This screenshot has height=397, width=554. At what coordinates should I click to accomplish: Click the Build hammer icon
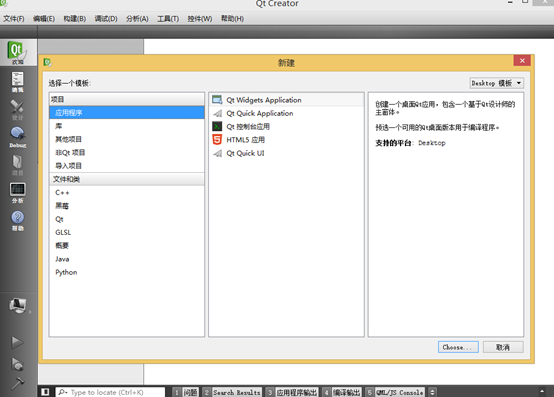coord(17,383)
